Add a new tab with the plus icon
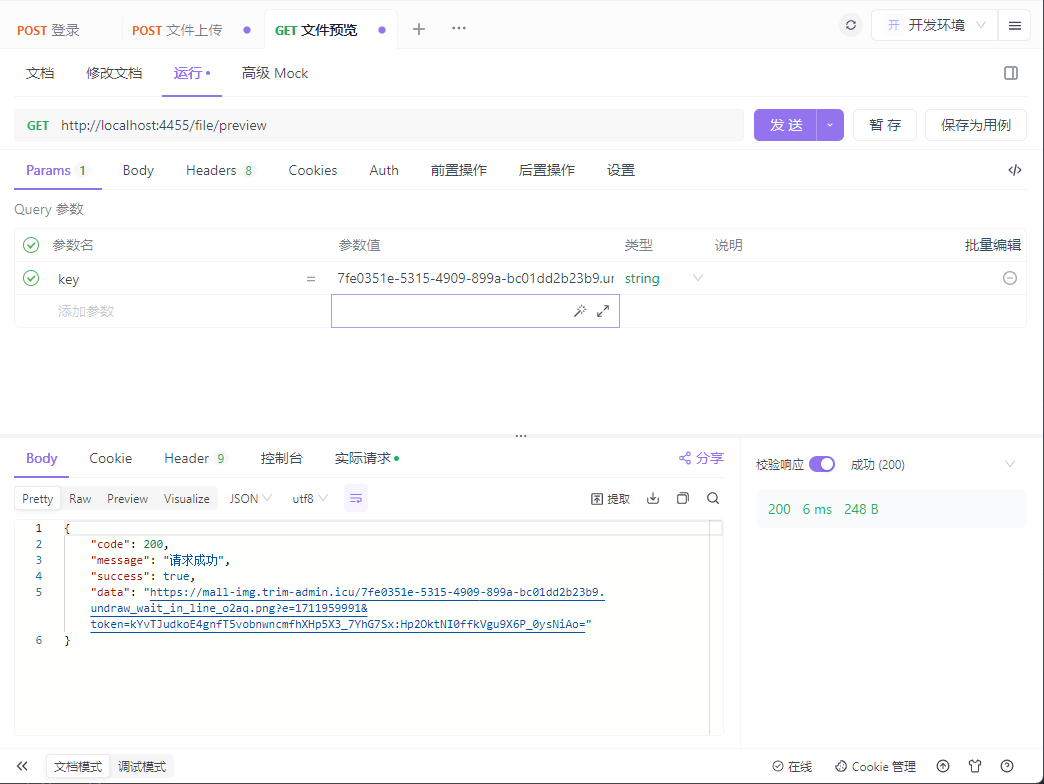 (419, 29)
